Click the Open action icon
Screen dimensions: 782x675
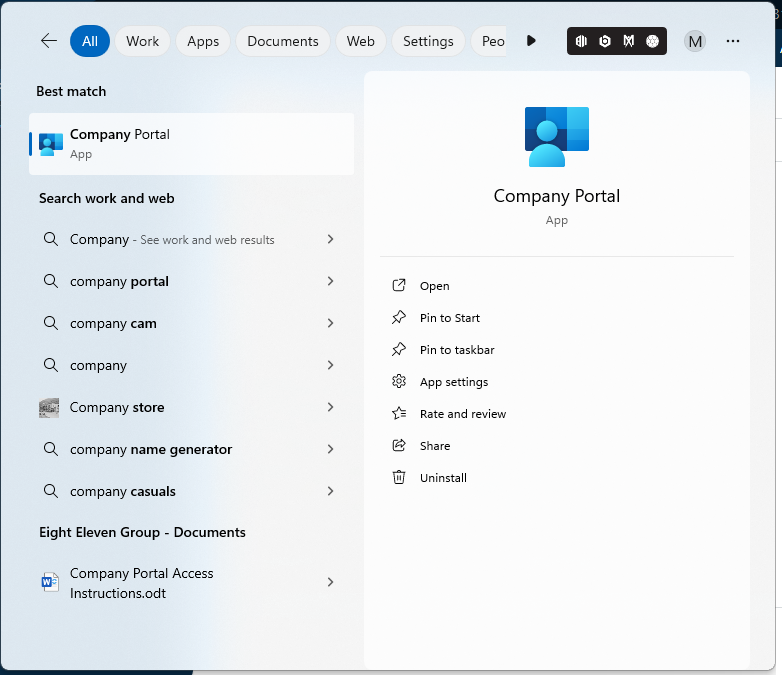[399, 285]
